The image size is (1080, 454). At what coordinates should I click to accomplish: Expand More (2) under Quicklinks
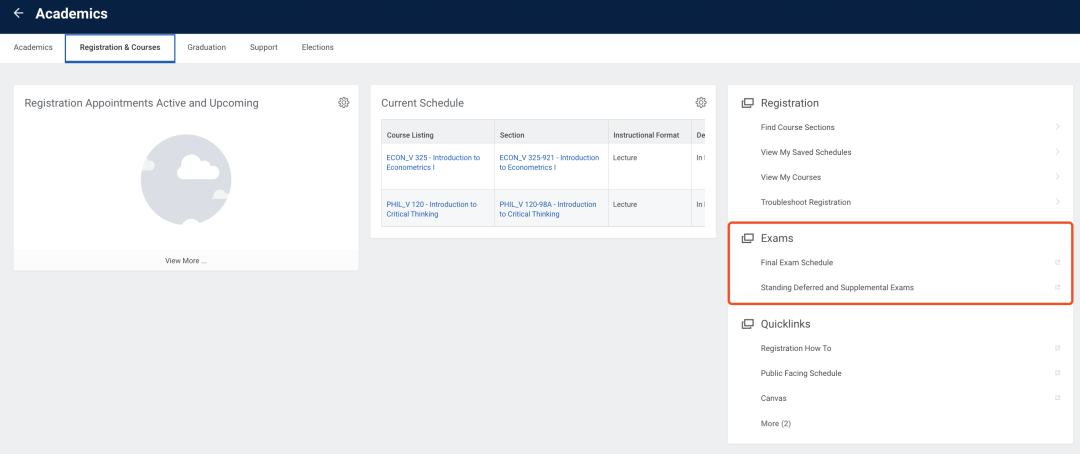coord(775,424)
